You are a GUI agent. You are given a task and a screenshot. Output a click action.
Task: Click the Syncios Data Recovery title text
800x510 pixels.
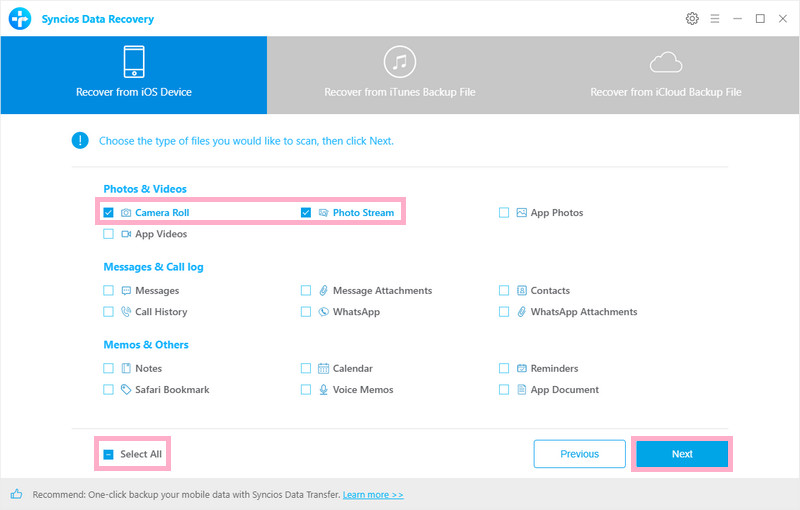click(x=97, y=19)
